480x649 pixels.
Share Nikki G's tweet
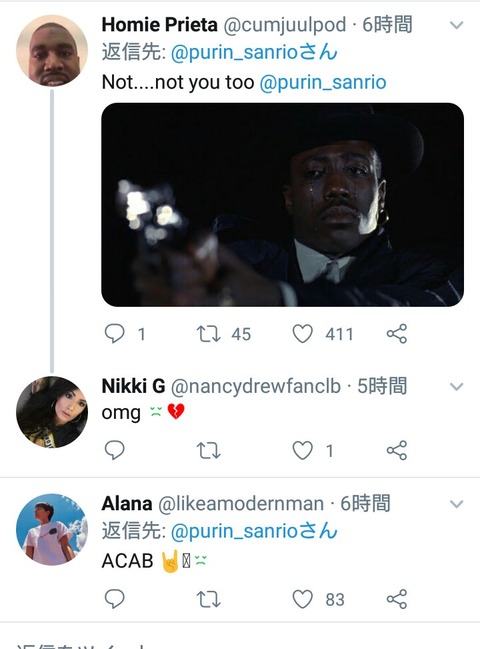(x=397, y=450)
